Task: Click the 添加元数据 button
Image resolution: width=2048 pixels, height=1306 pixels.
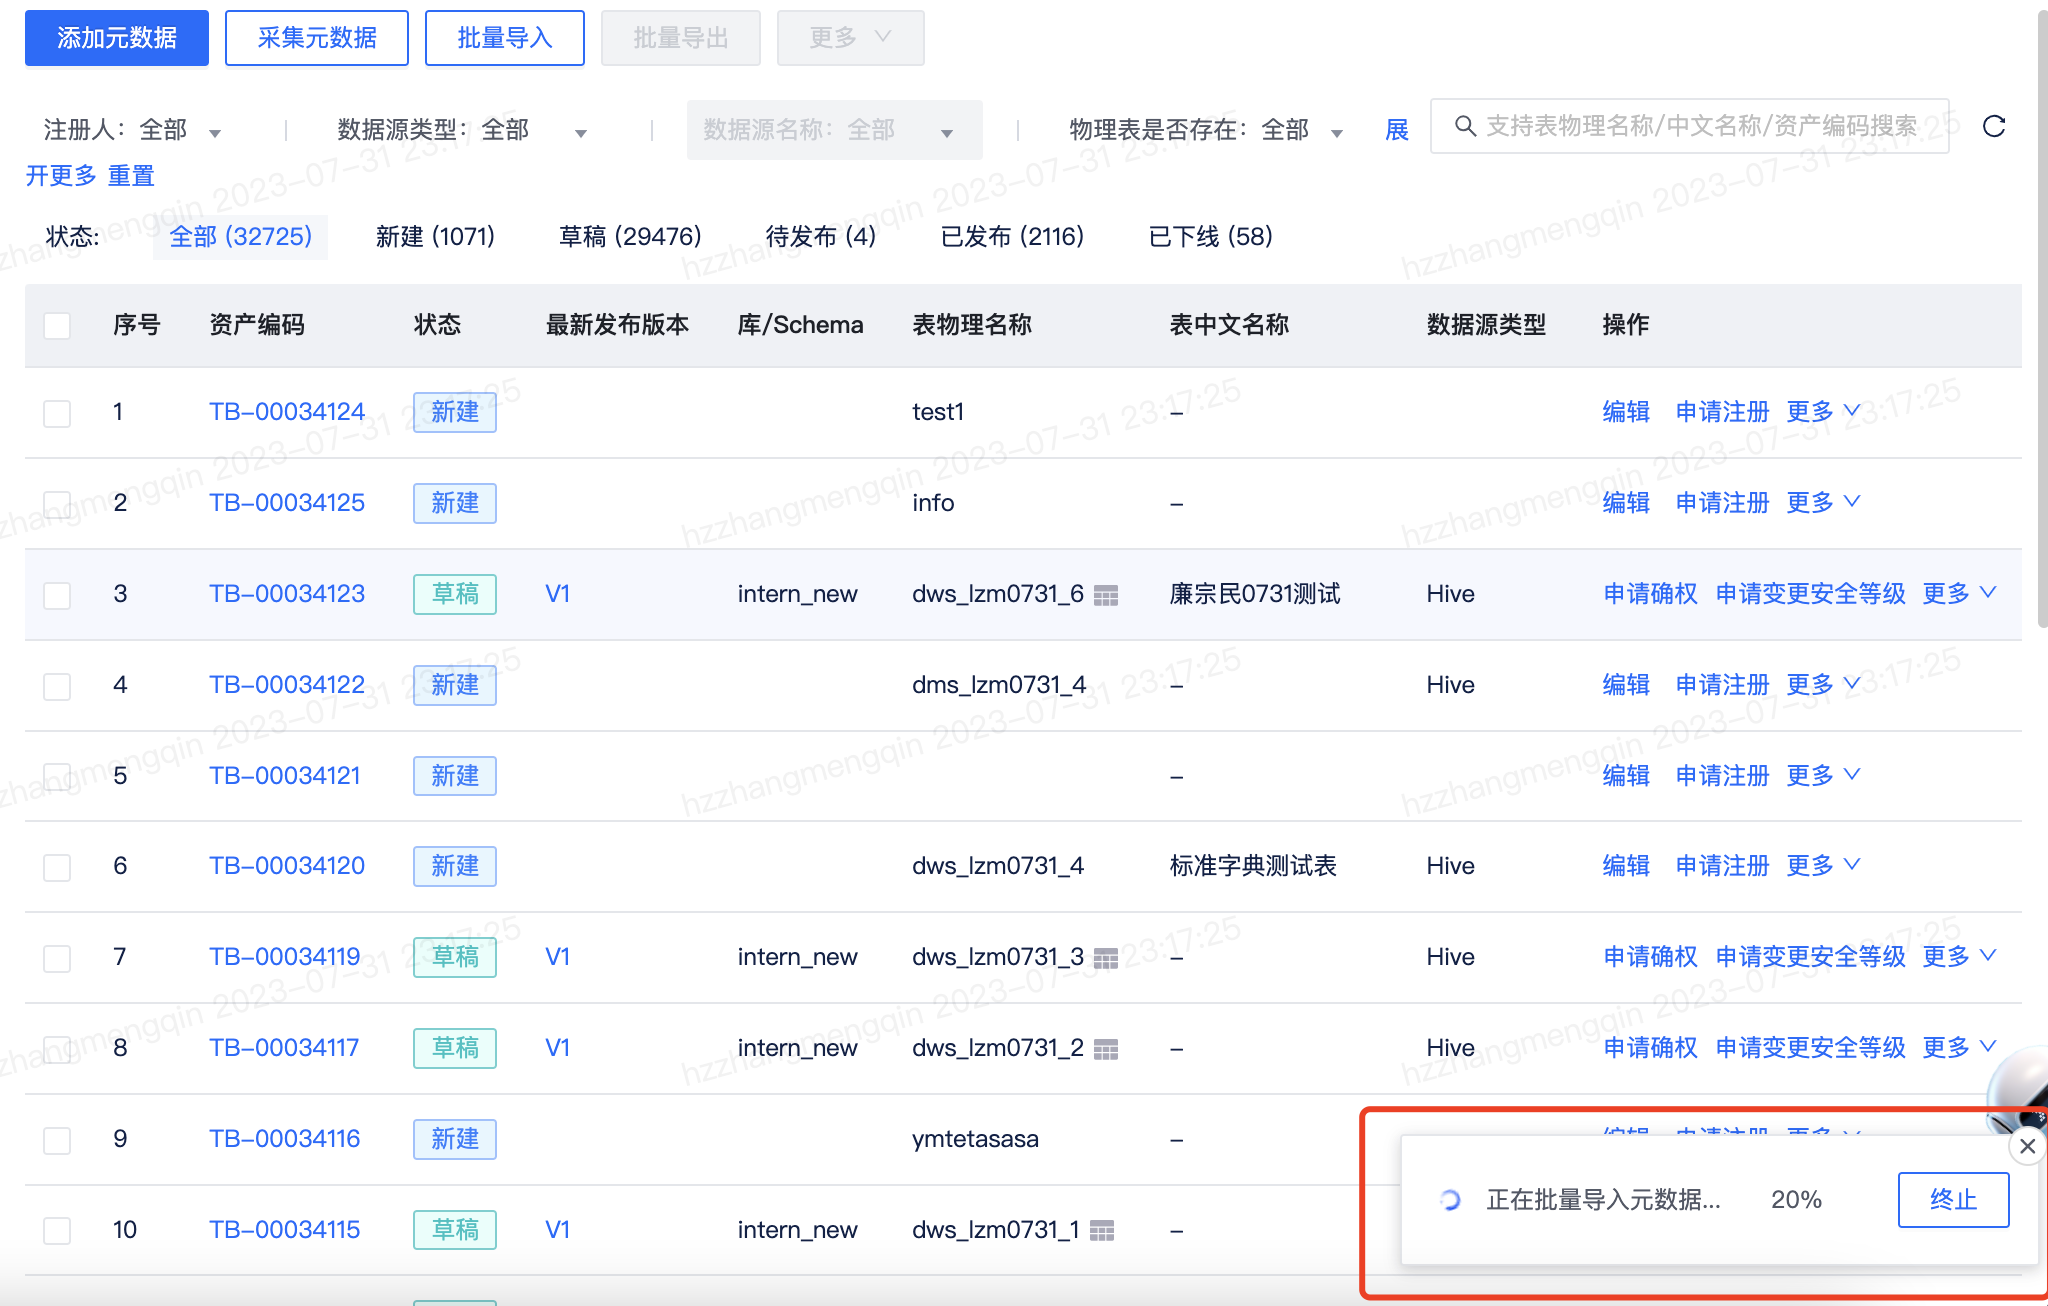Action: point(117,38)
